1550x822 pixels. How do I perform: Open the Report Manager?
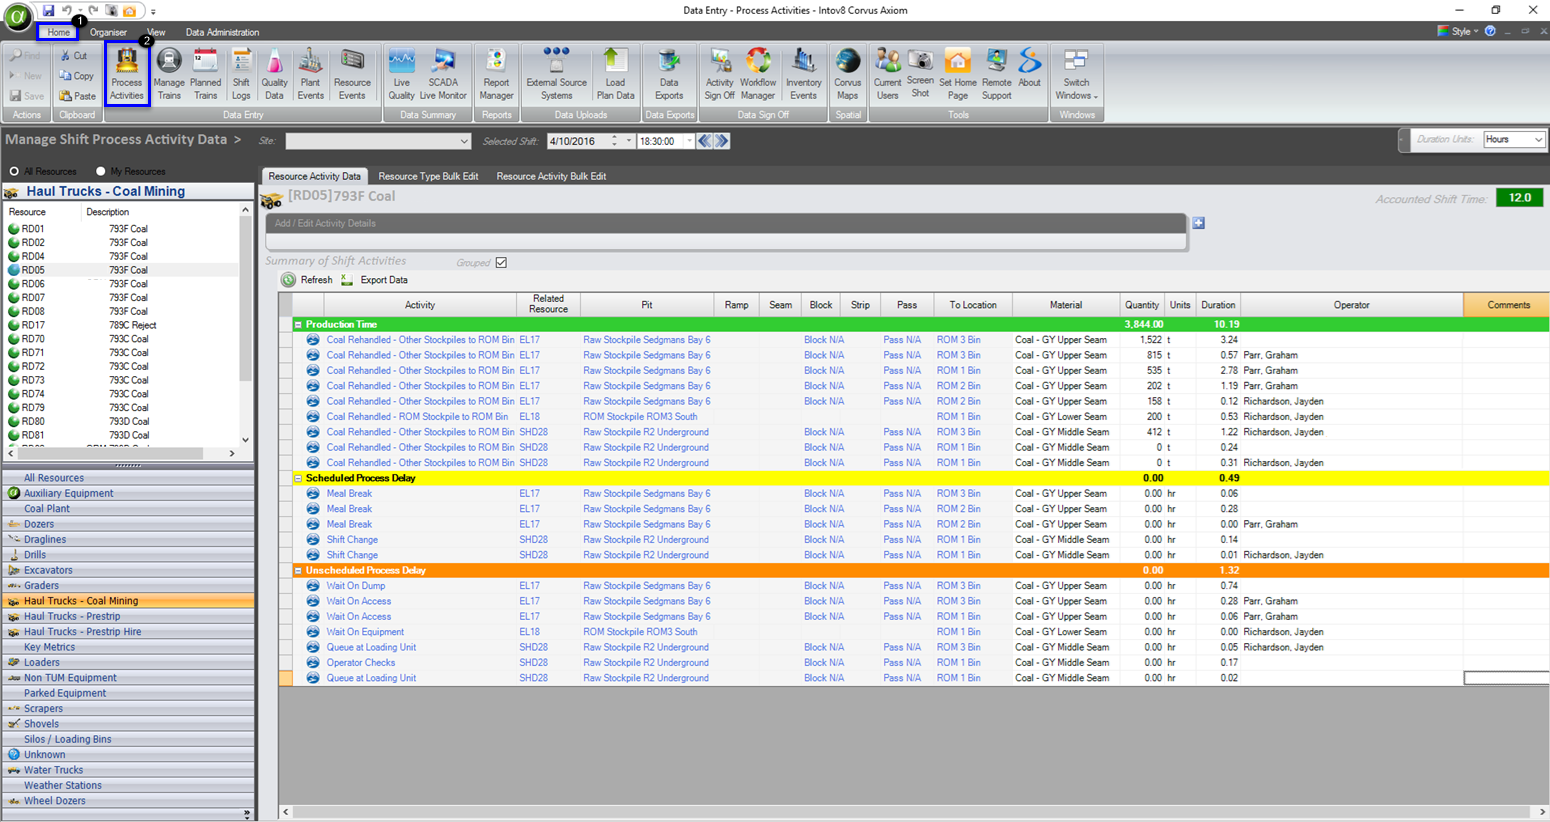pyautogui.click(x=496, y=74)
